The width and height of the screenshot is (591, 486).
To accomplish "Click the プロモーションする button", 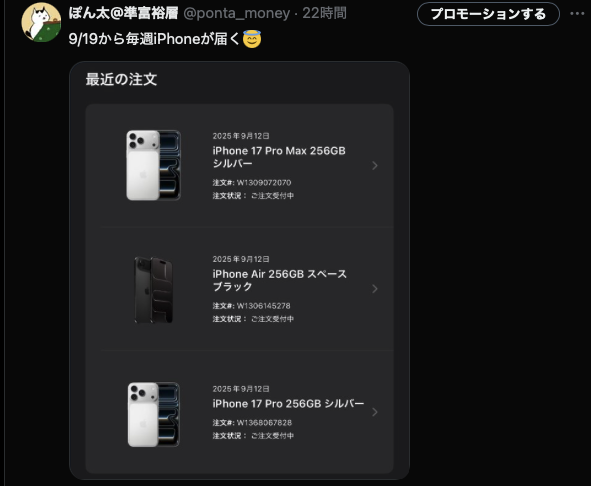I will point(488,14).
